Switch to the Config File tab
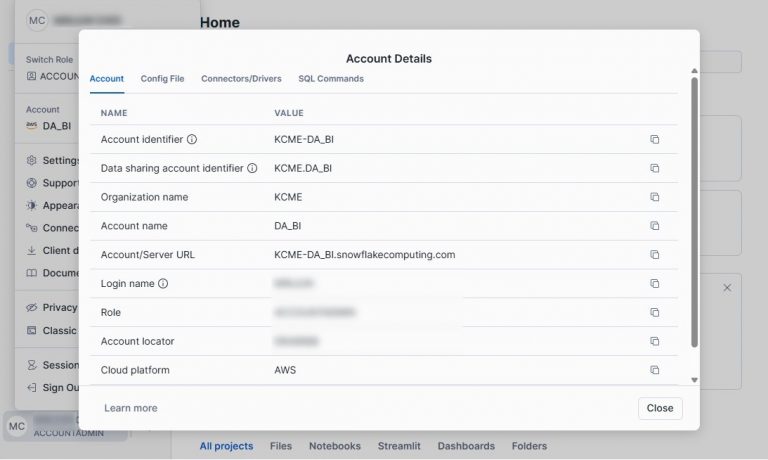The width and height of the screenshot is (768, 460). 162,78
